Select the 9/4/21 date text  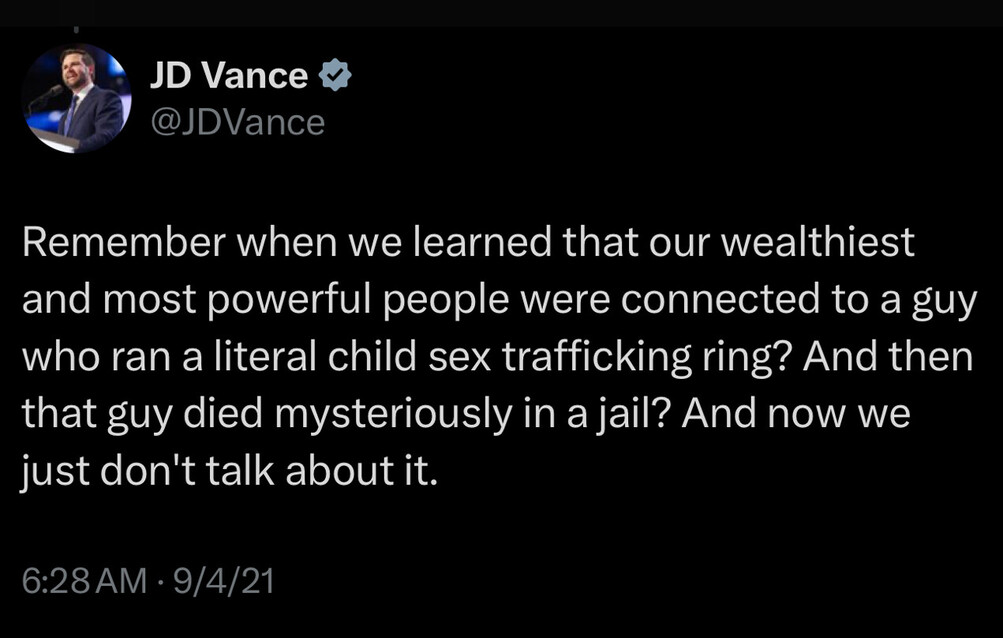(224, 580)
